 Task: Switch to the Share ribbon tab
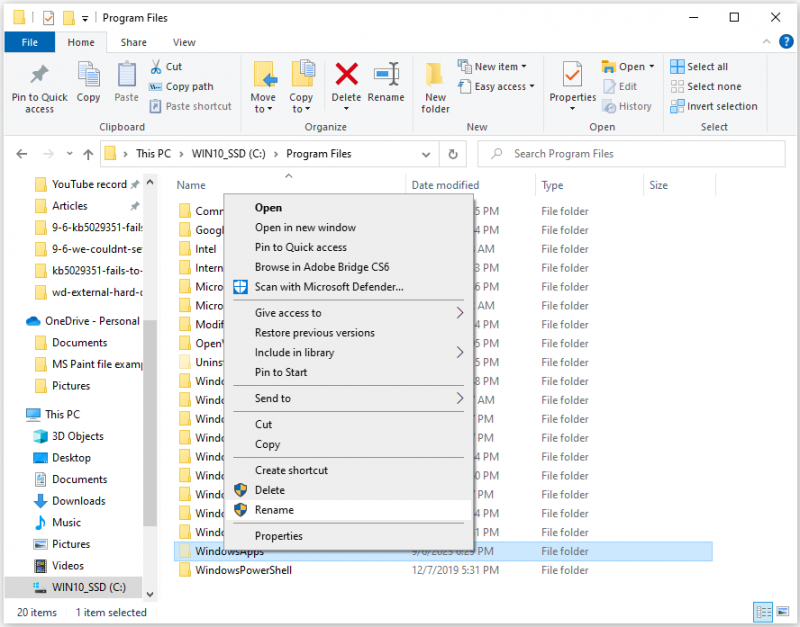134,42
